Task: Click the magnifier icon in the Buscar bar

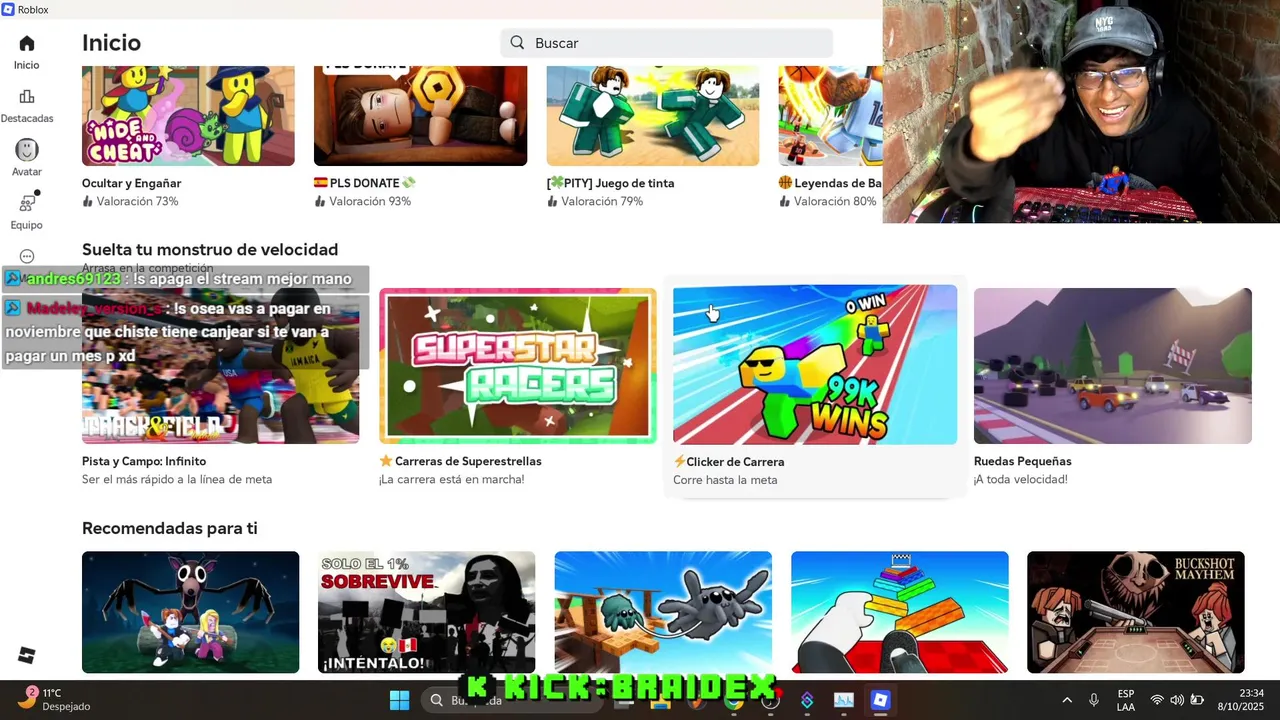Action: tap(517, 43)
